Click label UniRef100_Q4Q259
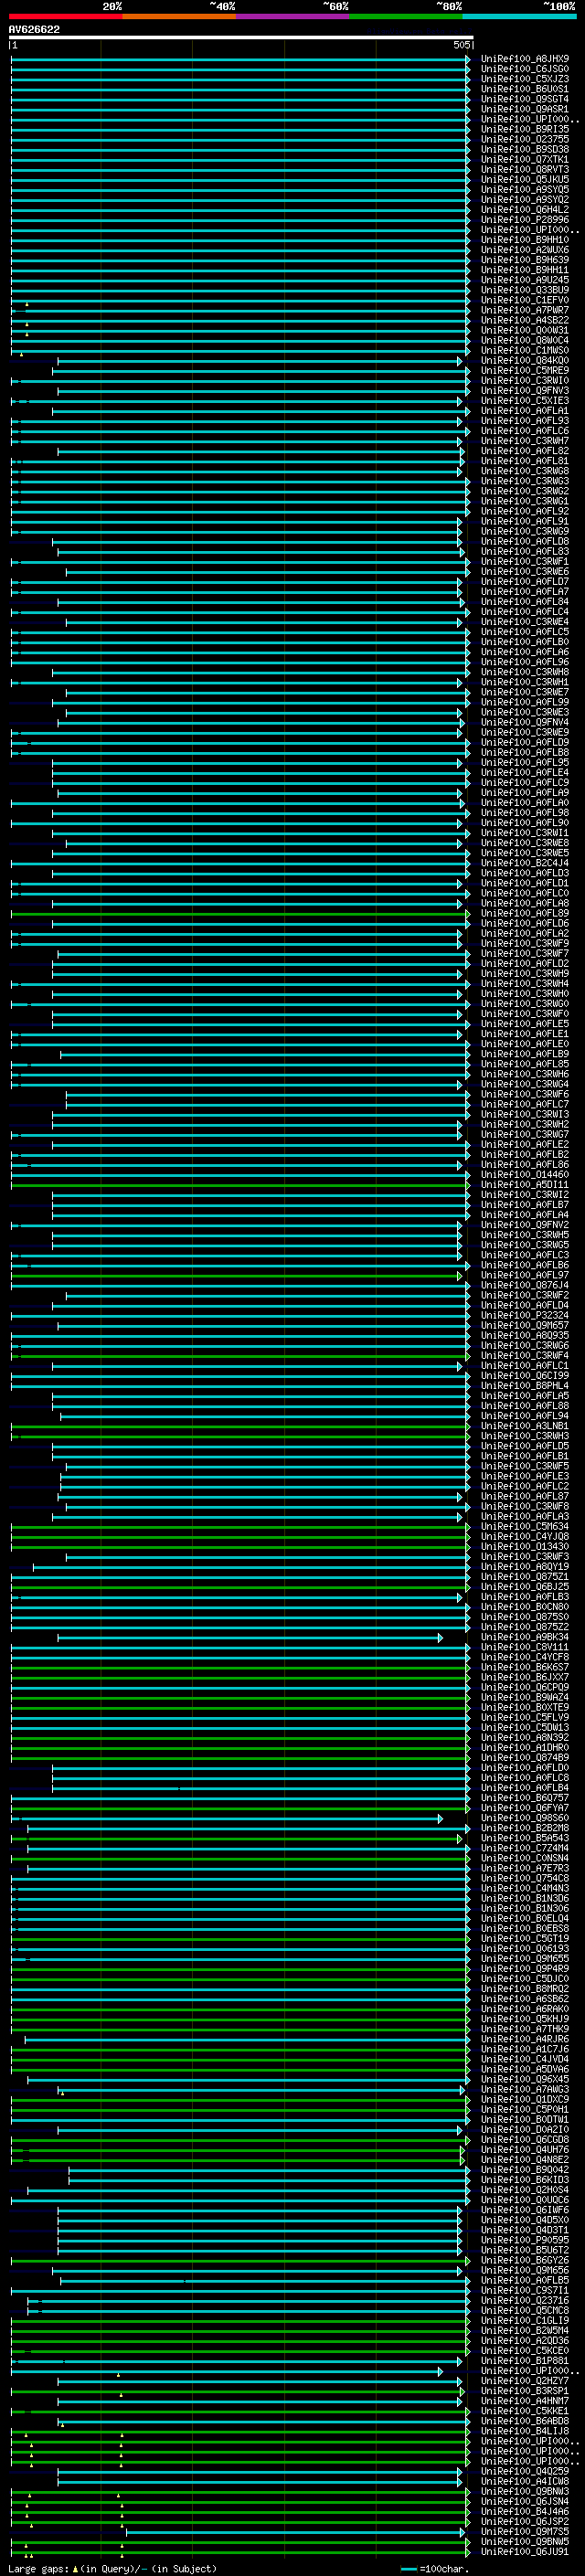The image size is (585, 2576). [x=525, y=2471]
